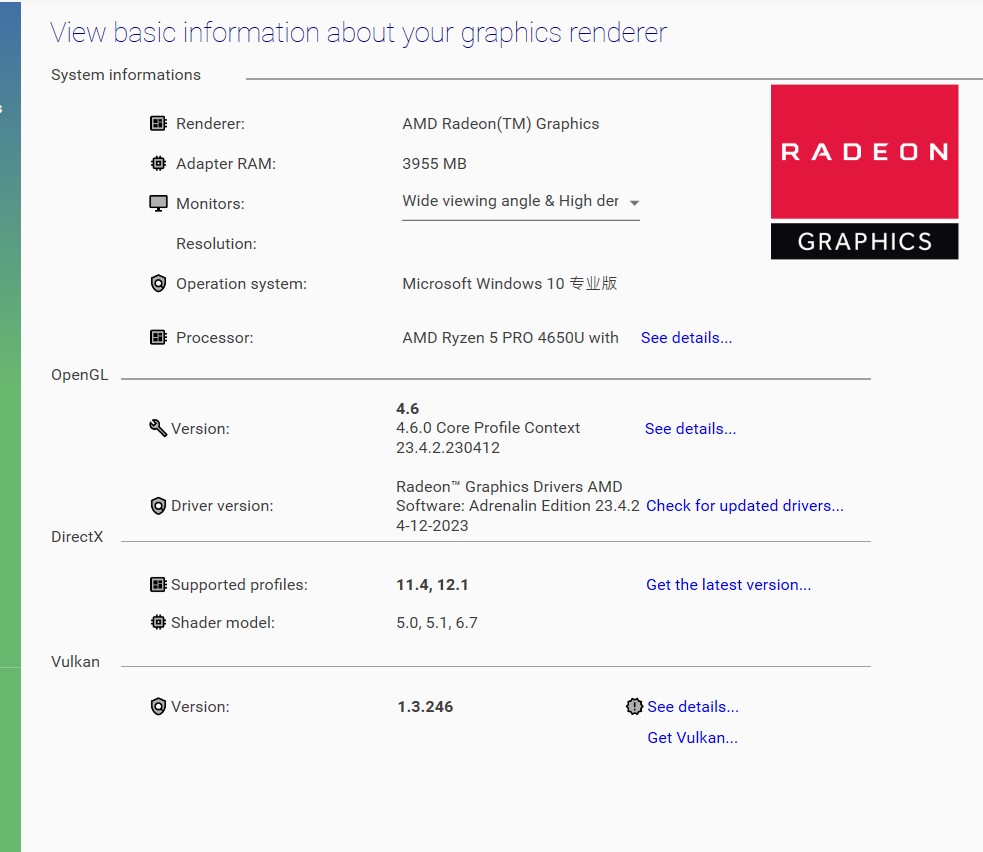Click the shield icon beside Driver version
The height and width of the screenshot is (852, 983).
[x=158, y=505]
